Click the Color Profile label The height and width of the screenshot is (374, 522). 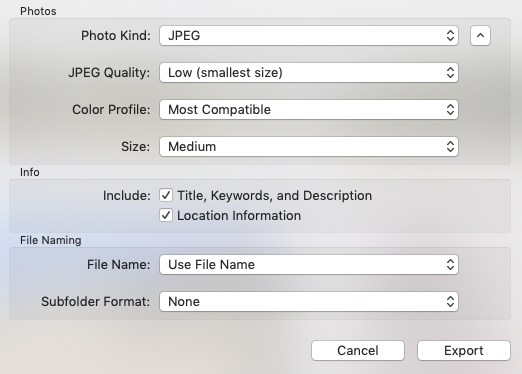tap(111, 110)
